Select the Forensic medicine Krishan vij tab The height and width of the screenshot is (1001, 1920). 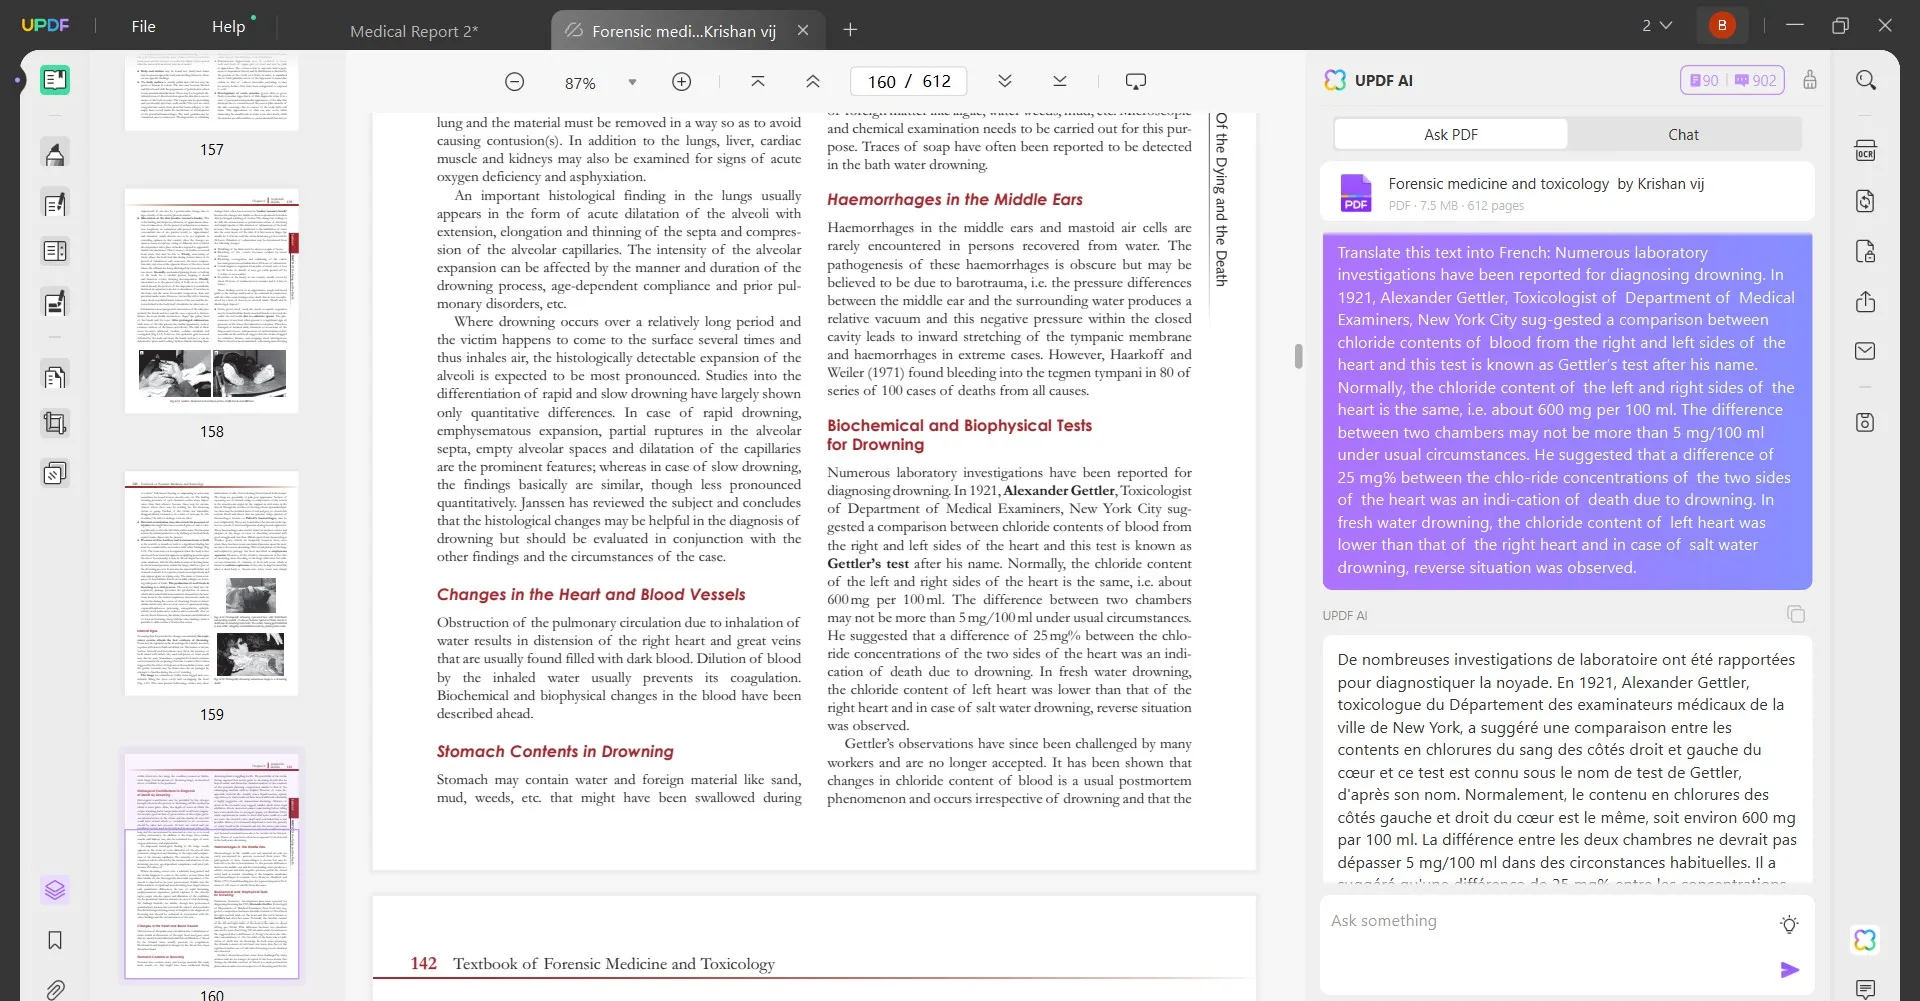pyautogui.click(x=684, y=31)
